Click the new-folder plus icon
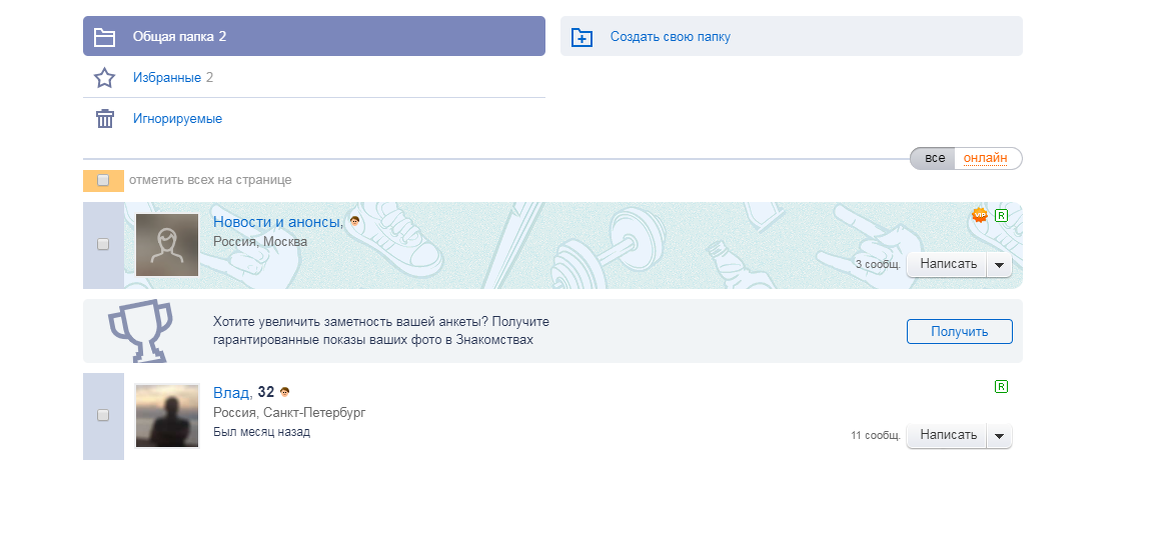This screenshot has width=1169, height=554. click(582, 37)
